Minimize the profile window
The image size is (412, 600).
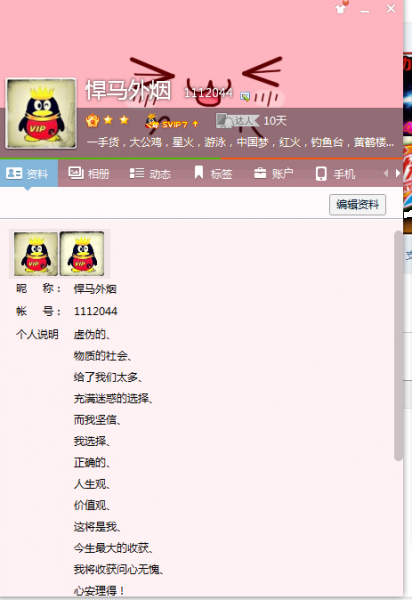[x=365, y=9]
